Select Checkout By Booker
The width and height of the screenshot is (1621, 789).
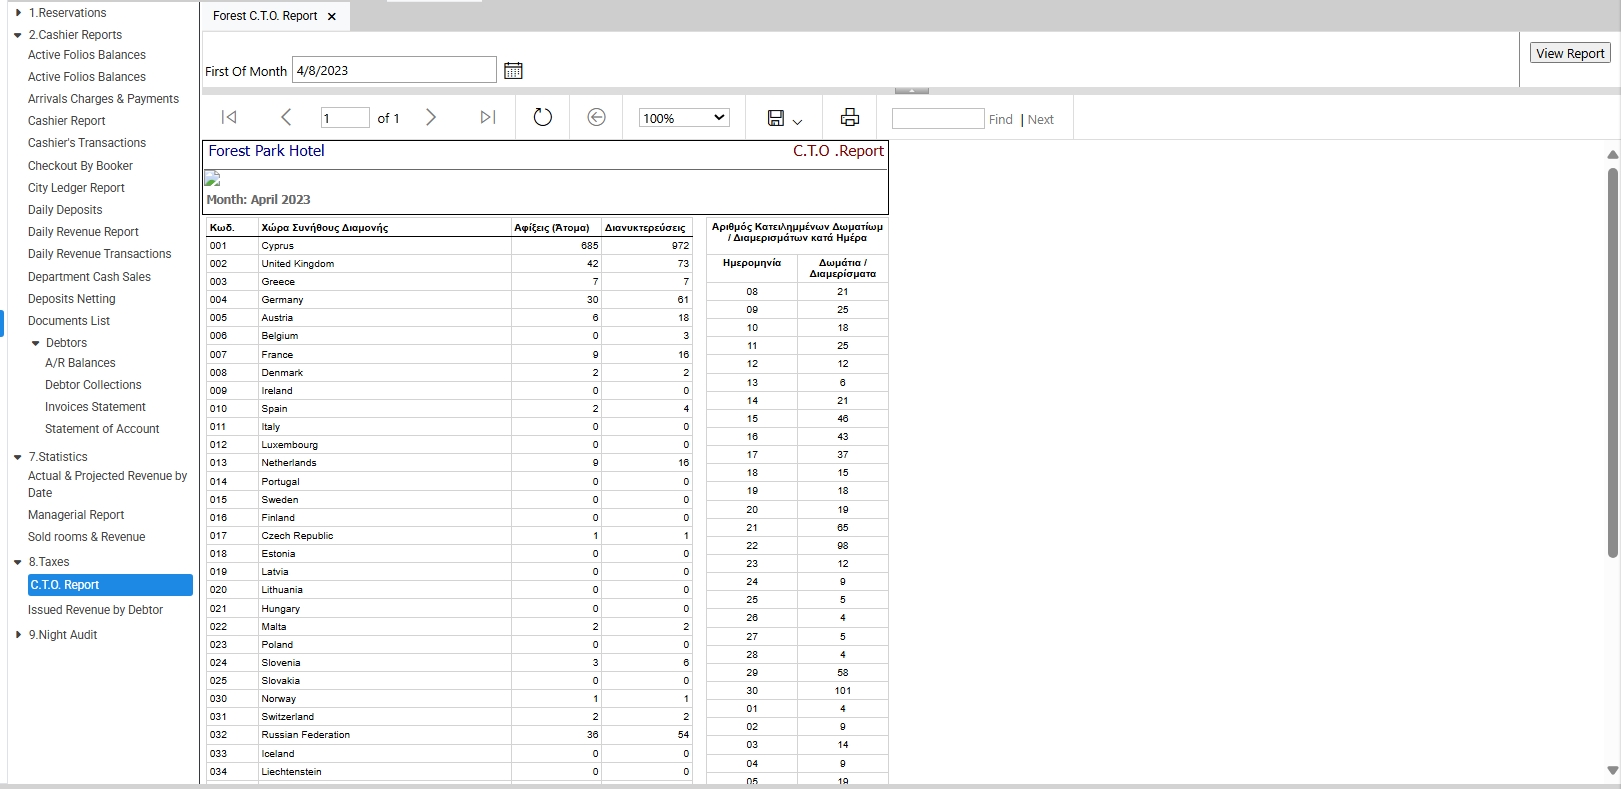tap(80, 166)
